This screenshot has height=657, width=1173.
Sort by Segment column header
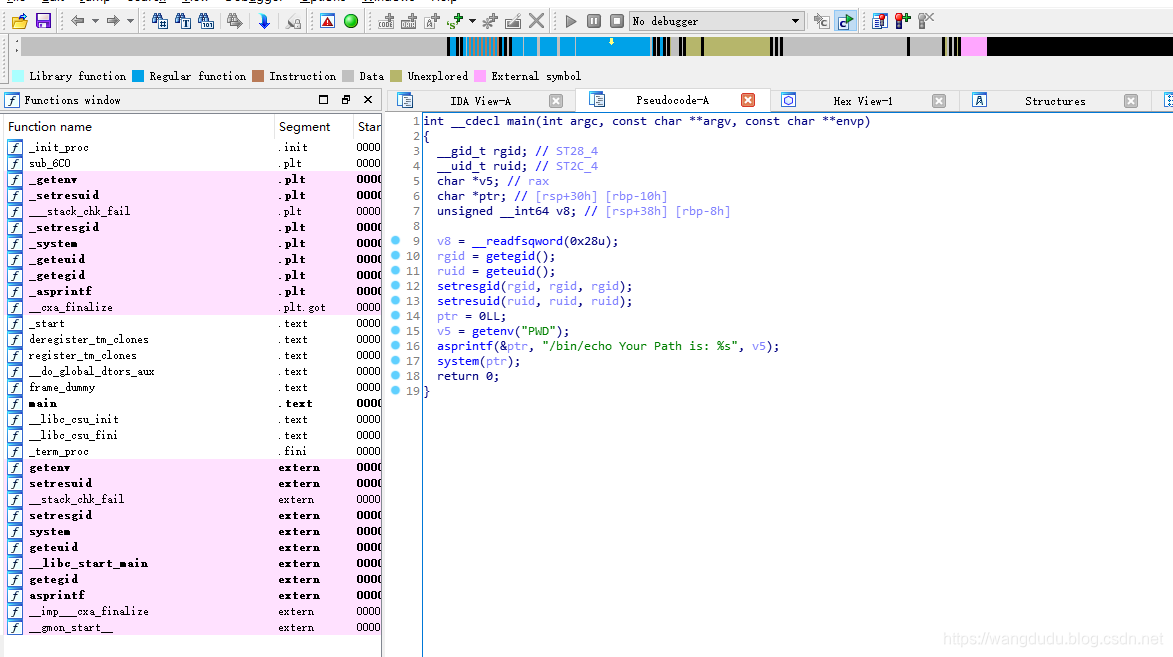tap(313, 127)
